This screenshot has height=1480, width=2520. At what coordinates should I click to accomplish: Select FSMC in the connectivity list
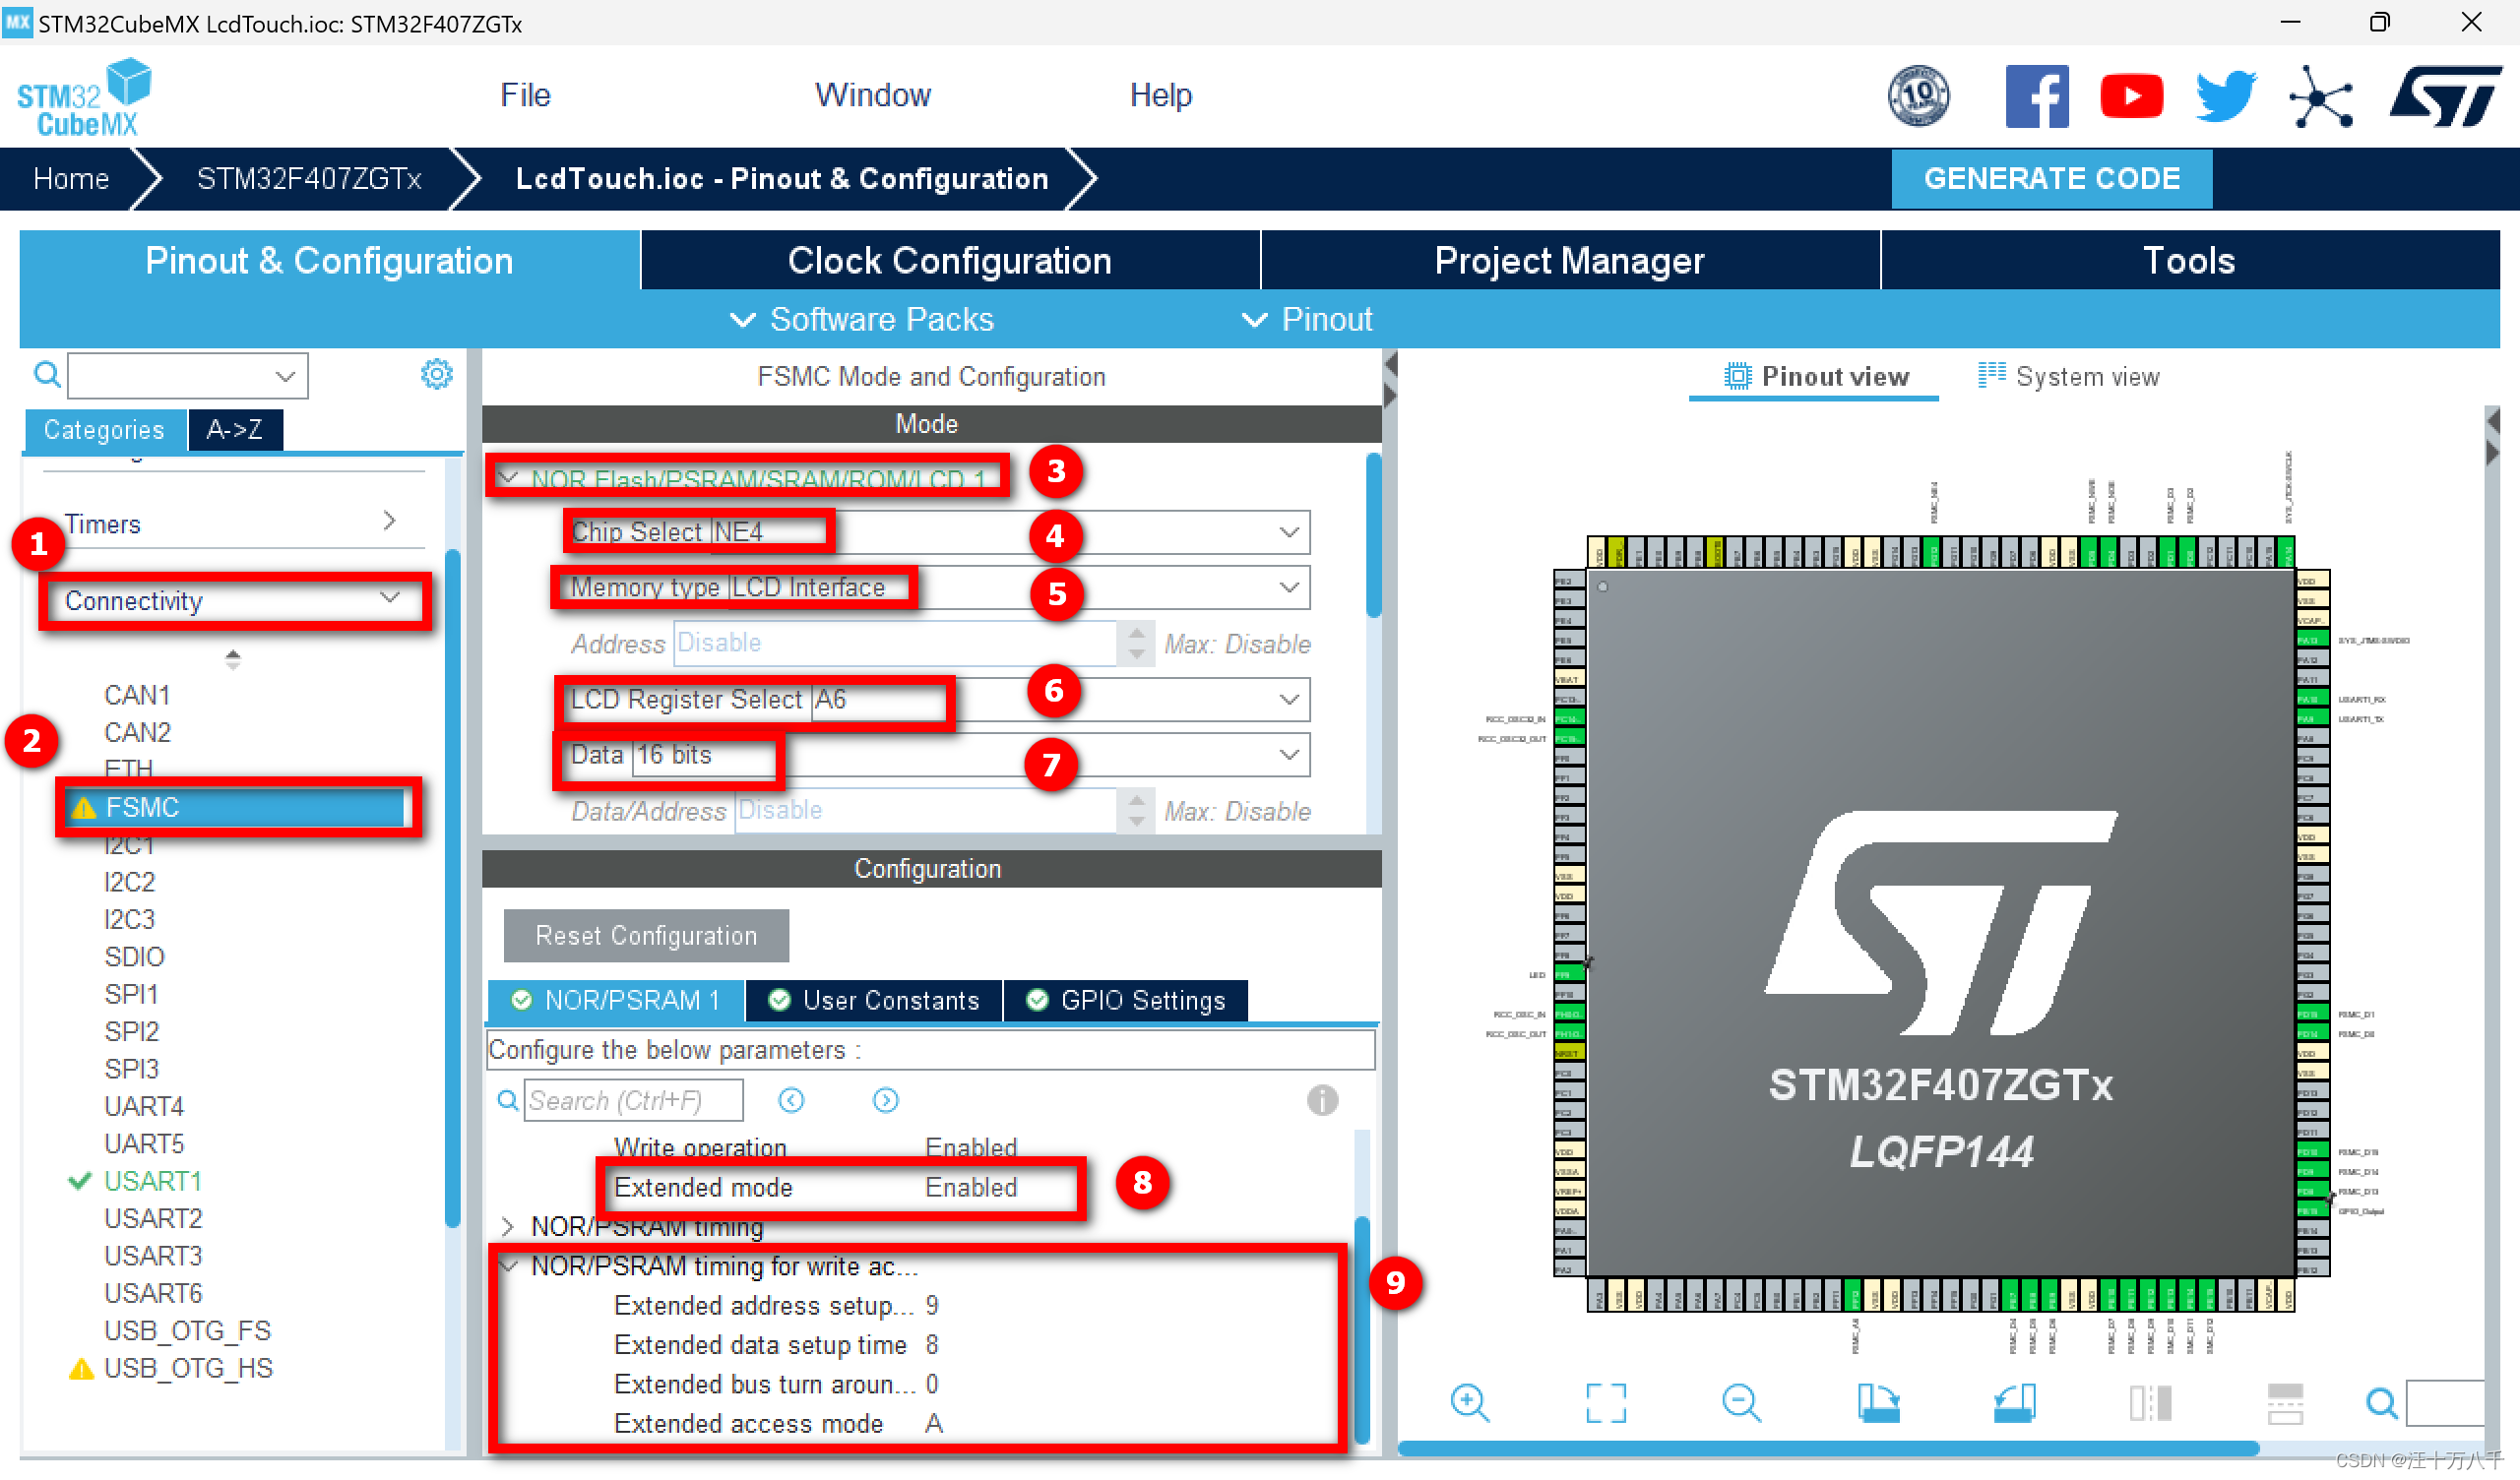[x=237, y=808]
